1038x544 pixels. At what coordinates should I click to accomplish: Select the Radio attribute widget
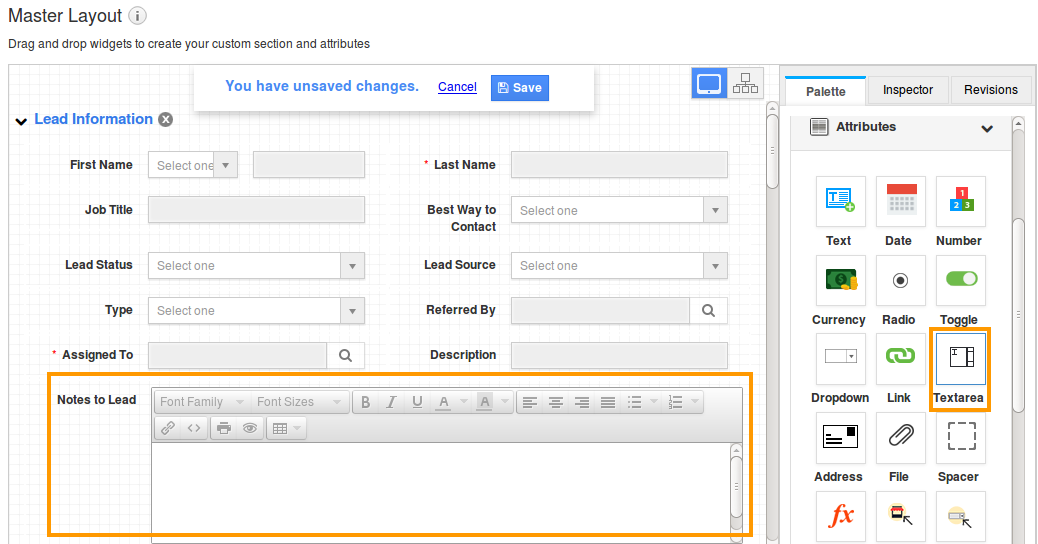pos(900,280)
